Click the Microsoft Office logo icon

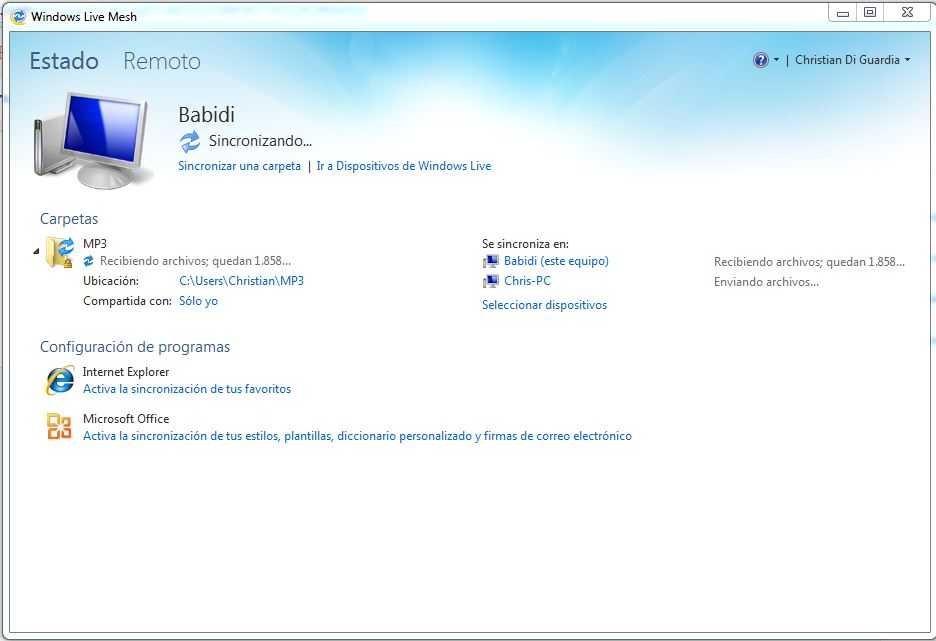coord(59,426)
